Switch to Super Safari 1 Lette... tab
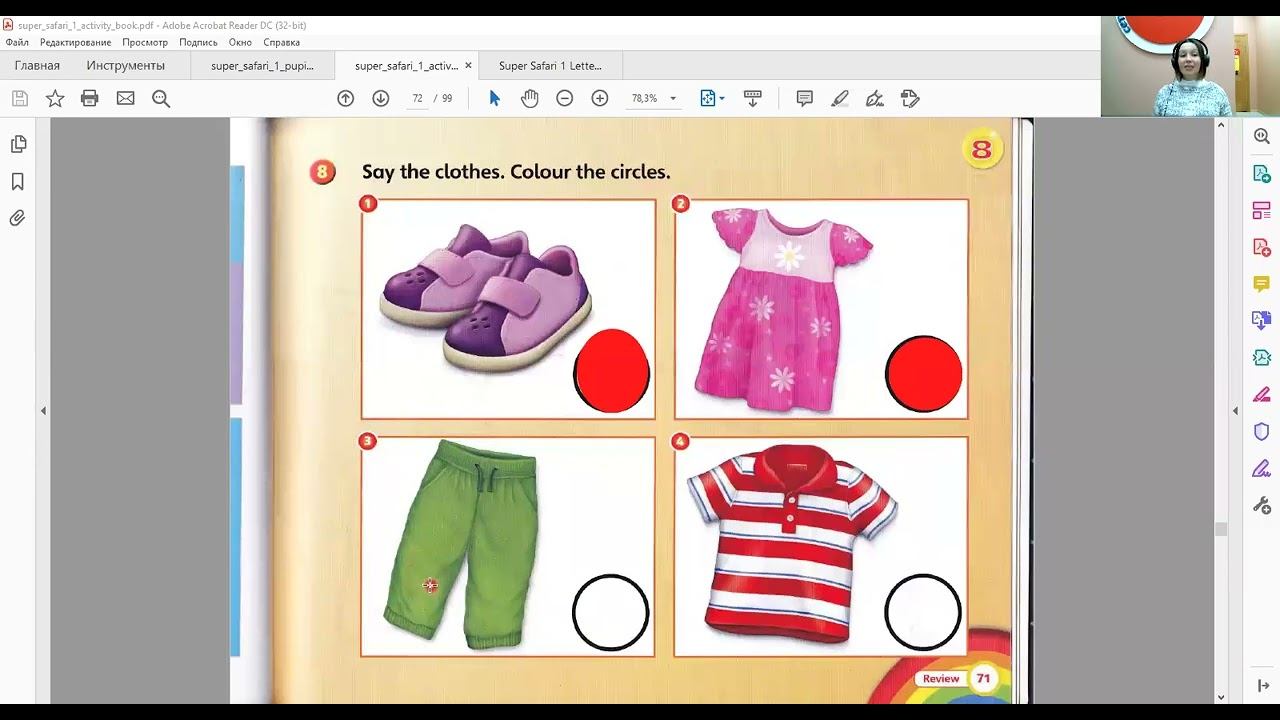Screen dimensions: 1280x720 (x=550, y=66)
